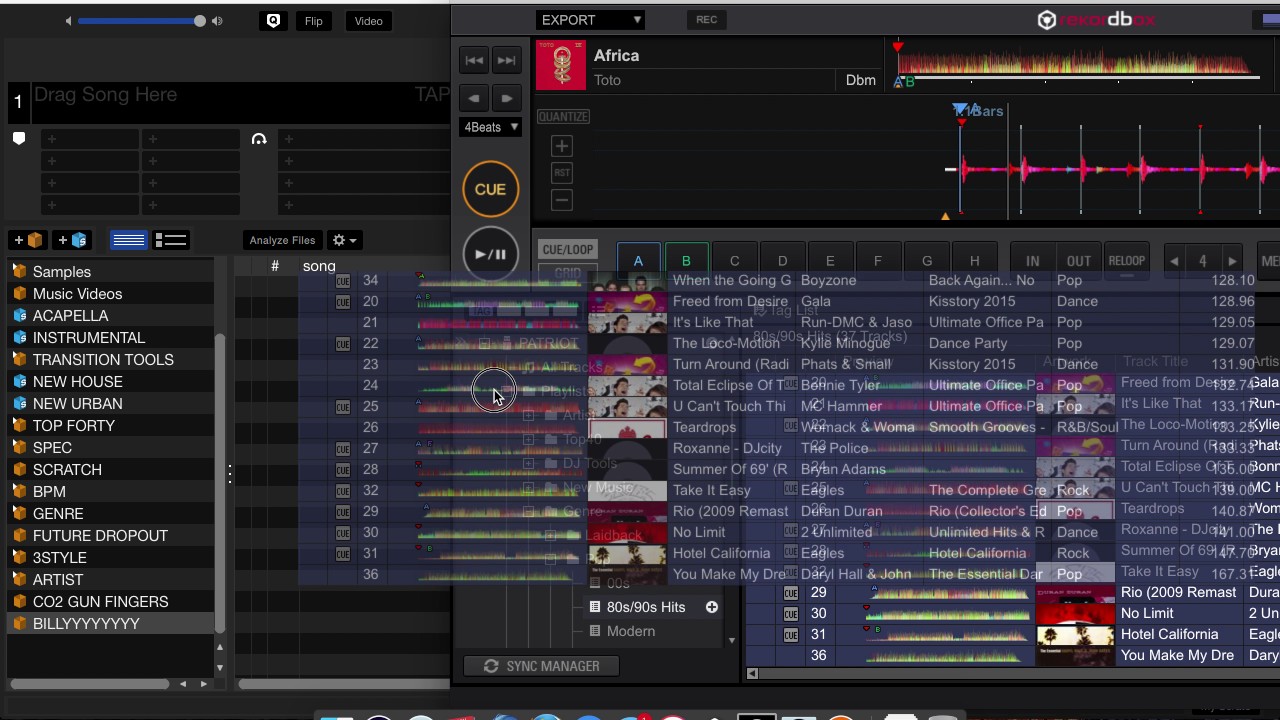Click the song column header
The height and width of the screenshot is (720, 1280).
click(319, 266)
